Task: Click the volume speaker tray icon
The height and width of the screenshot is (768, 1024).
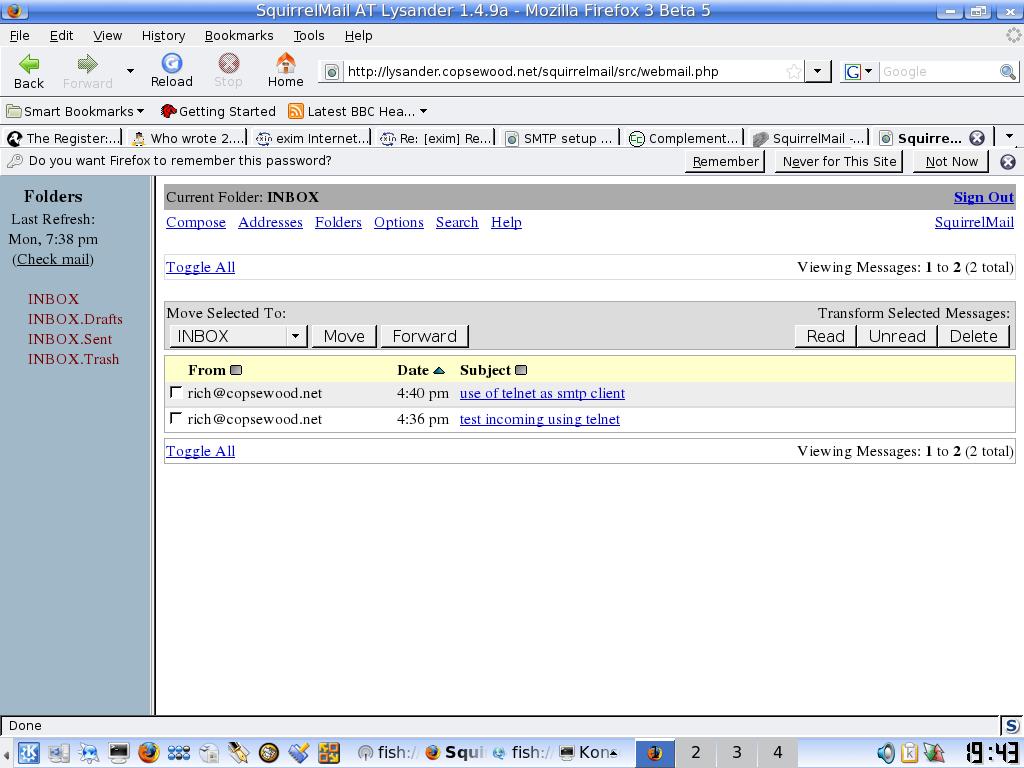Action: point(885,753)
